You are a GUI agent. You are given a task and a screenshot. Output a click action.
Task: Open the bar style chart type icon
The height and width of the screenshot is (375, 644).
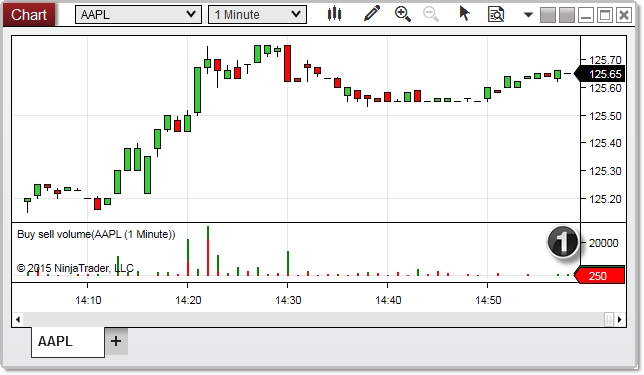coord(335,14)
